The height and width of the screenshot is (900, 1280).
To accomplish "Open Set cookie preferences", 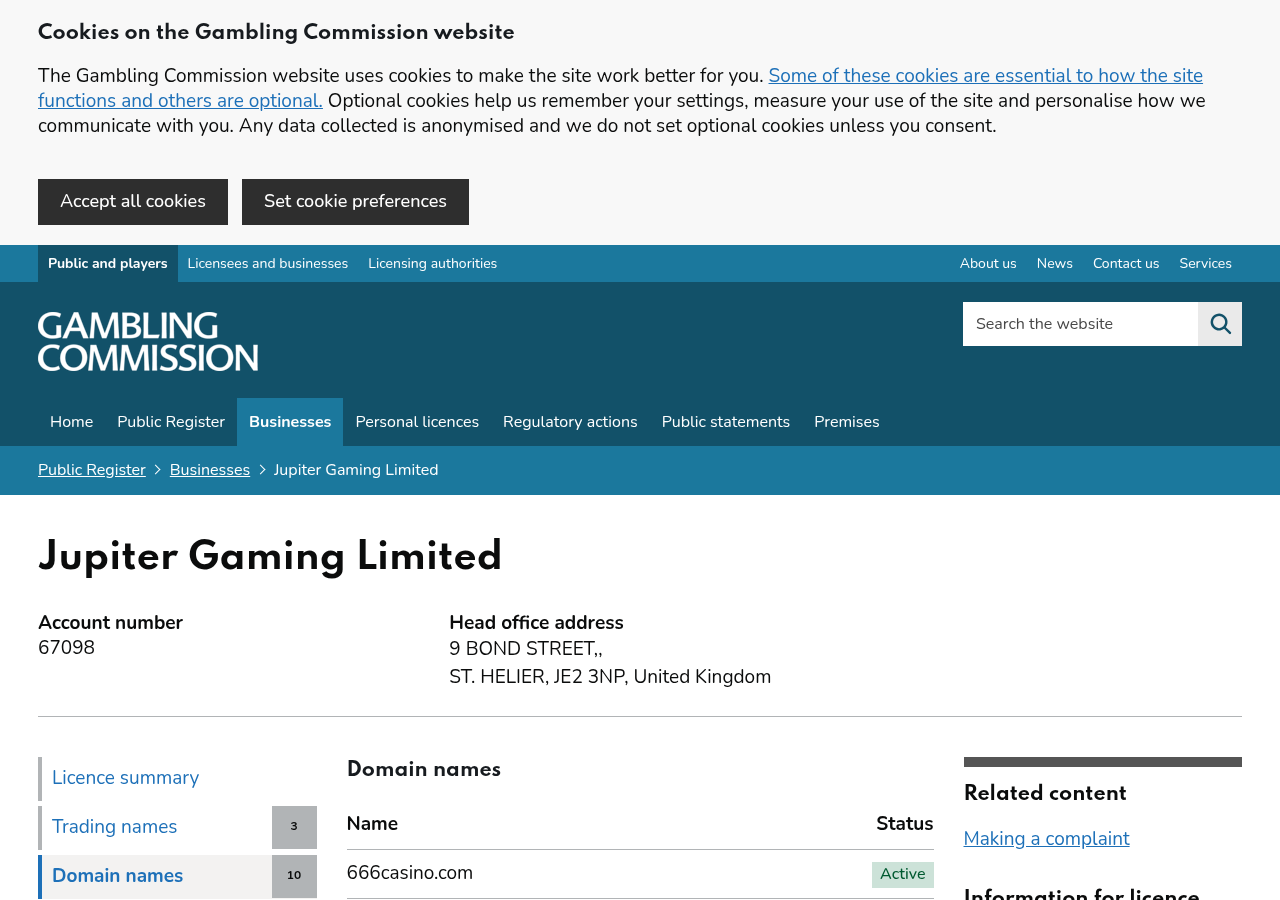I will [x=355, y=202].
